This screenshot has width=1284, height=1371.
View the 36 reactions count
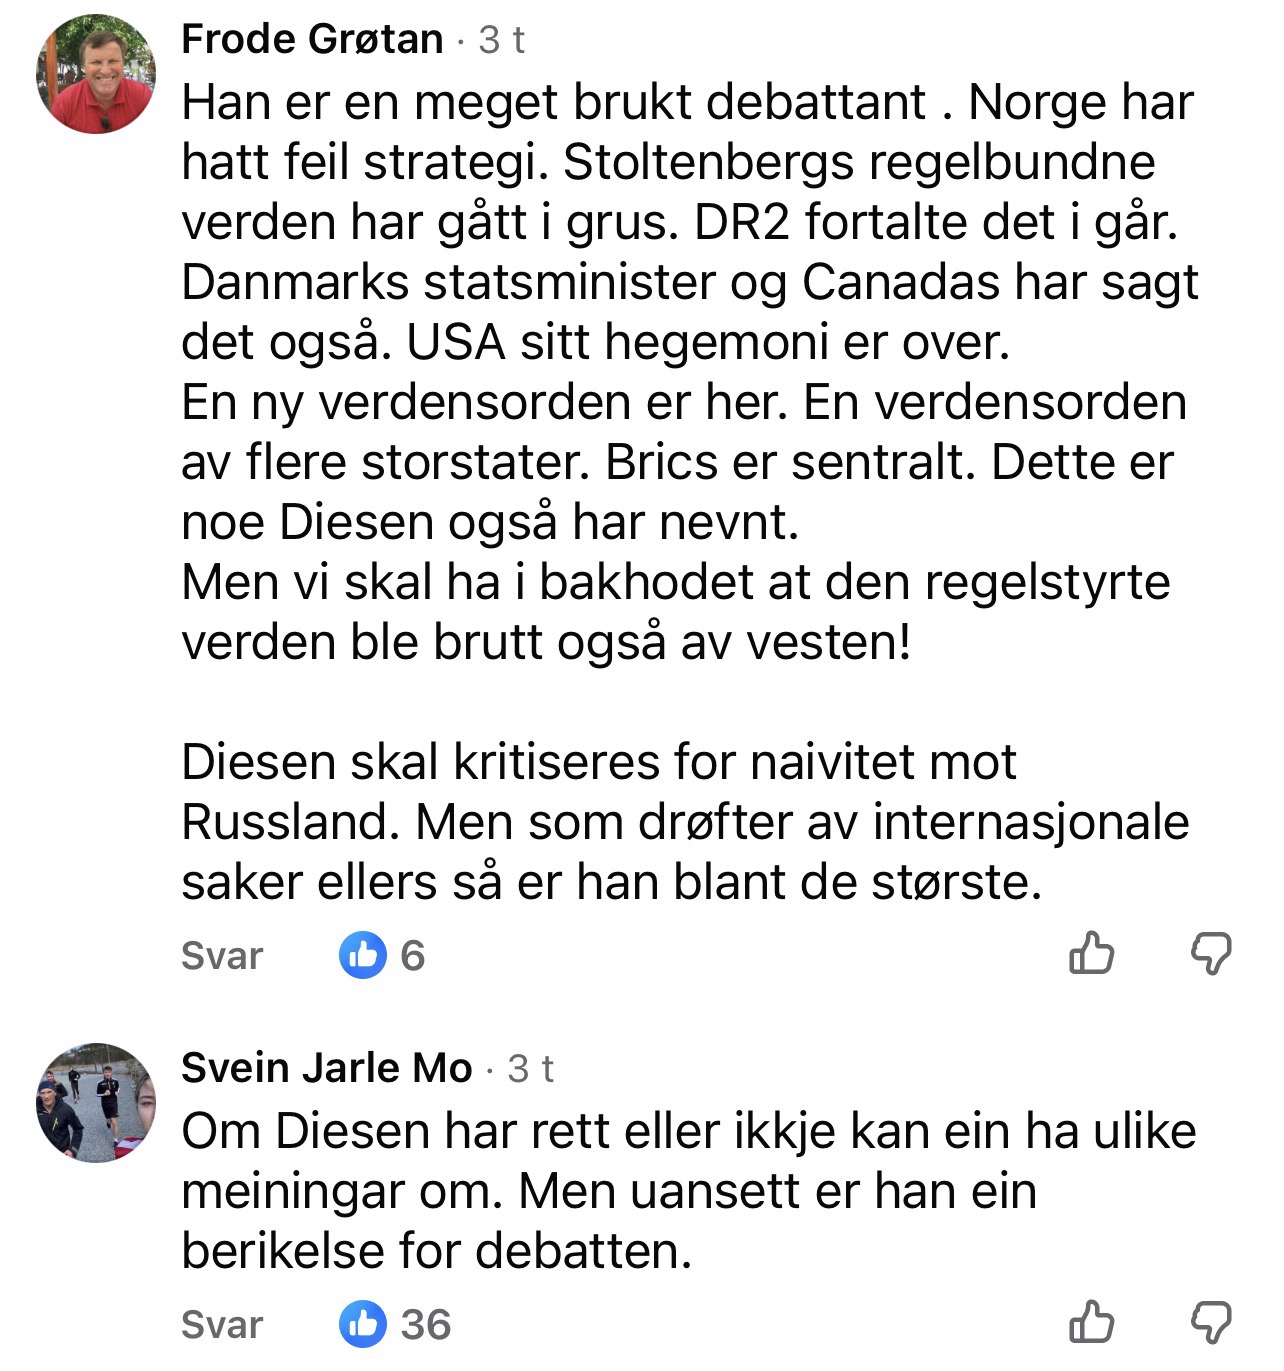(x=426, y=1324)
